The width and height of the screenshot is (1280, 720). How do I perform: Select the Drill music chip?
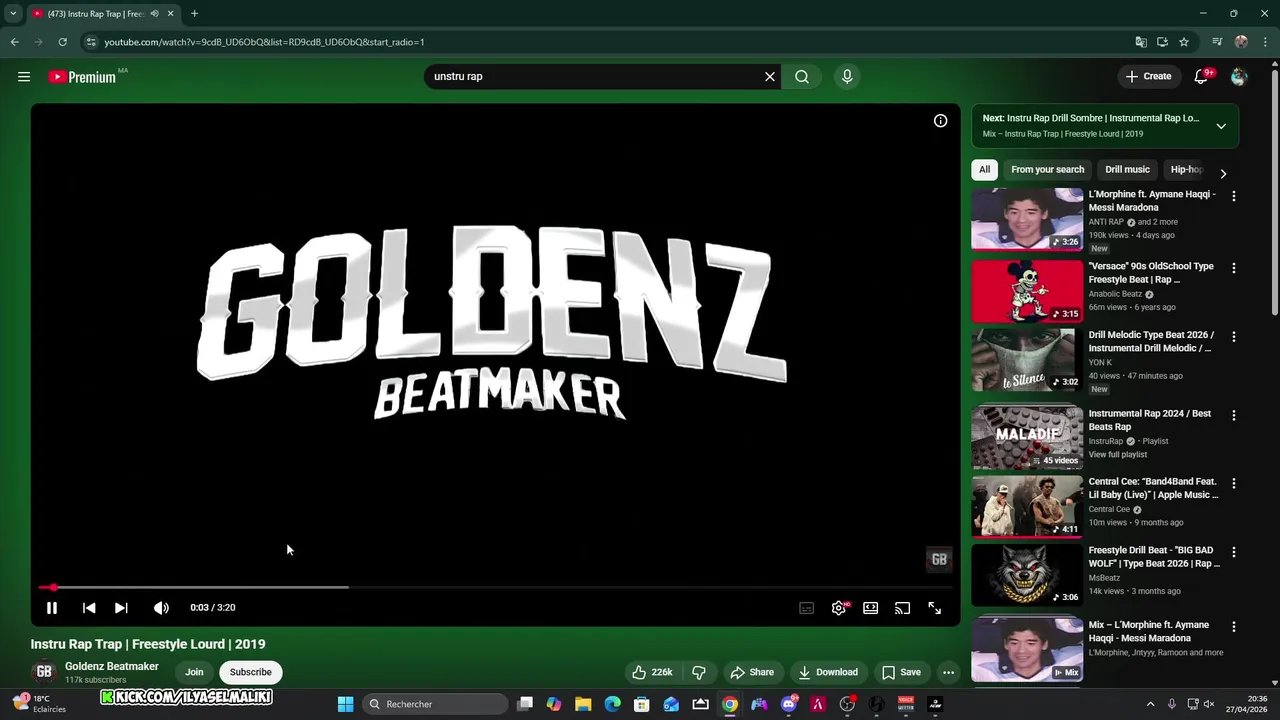pos(1127,169)
